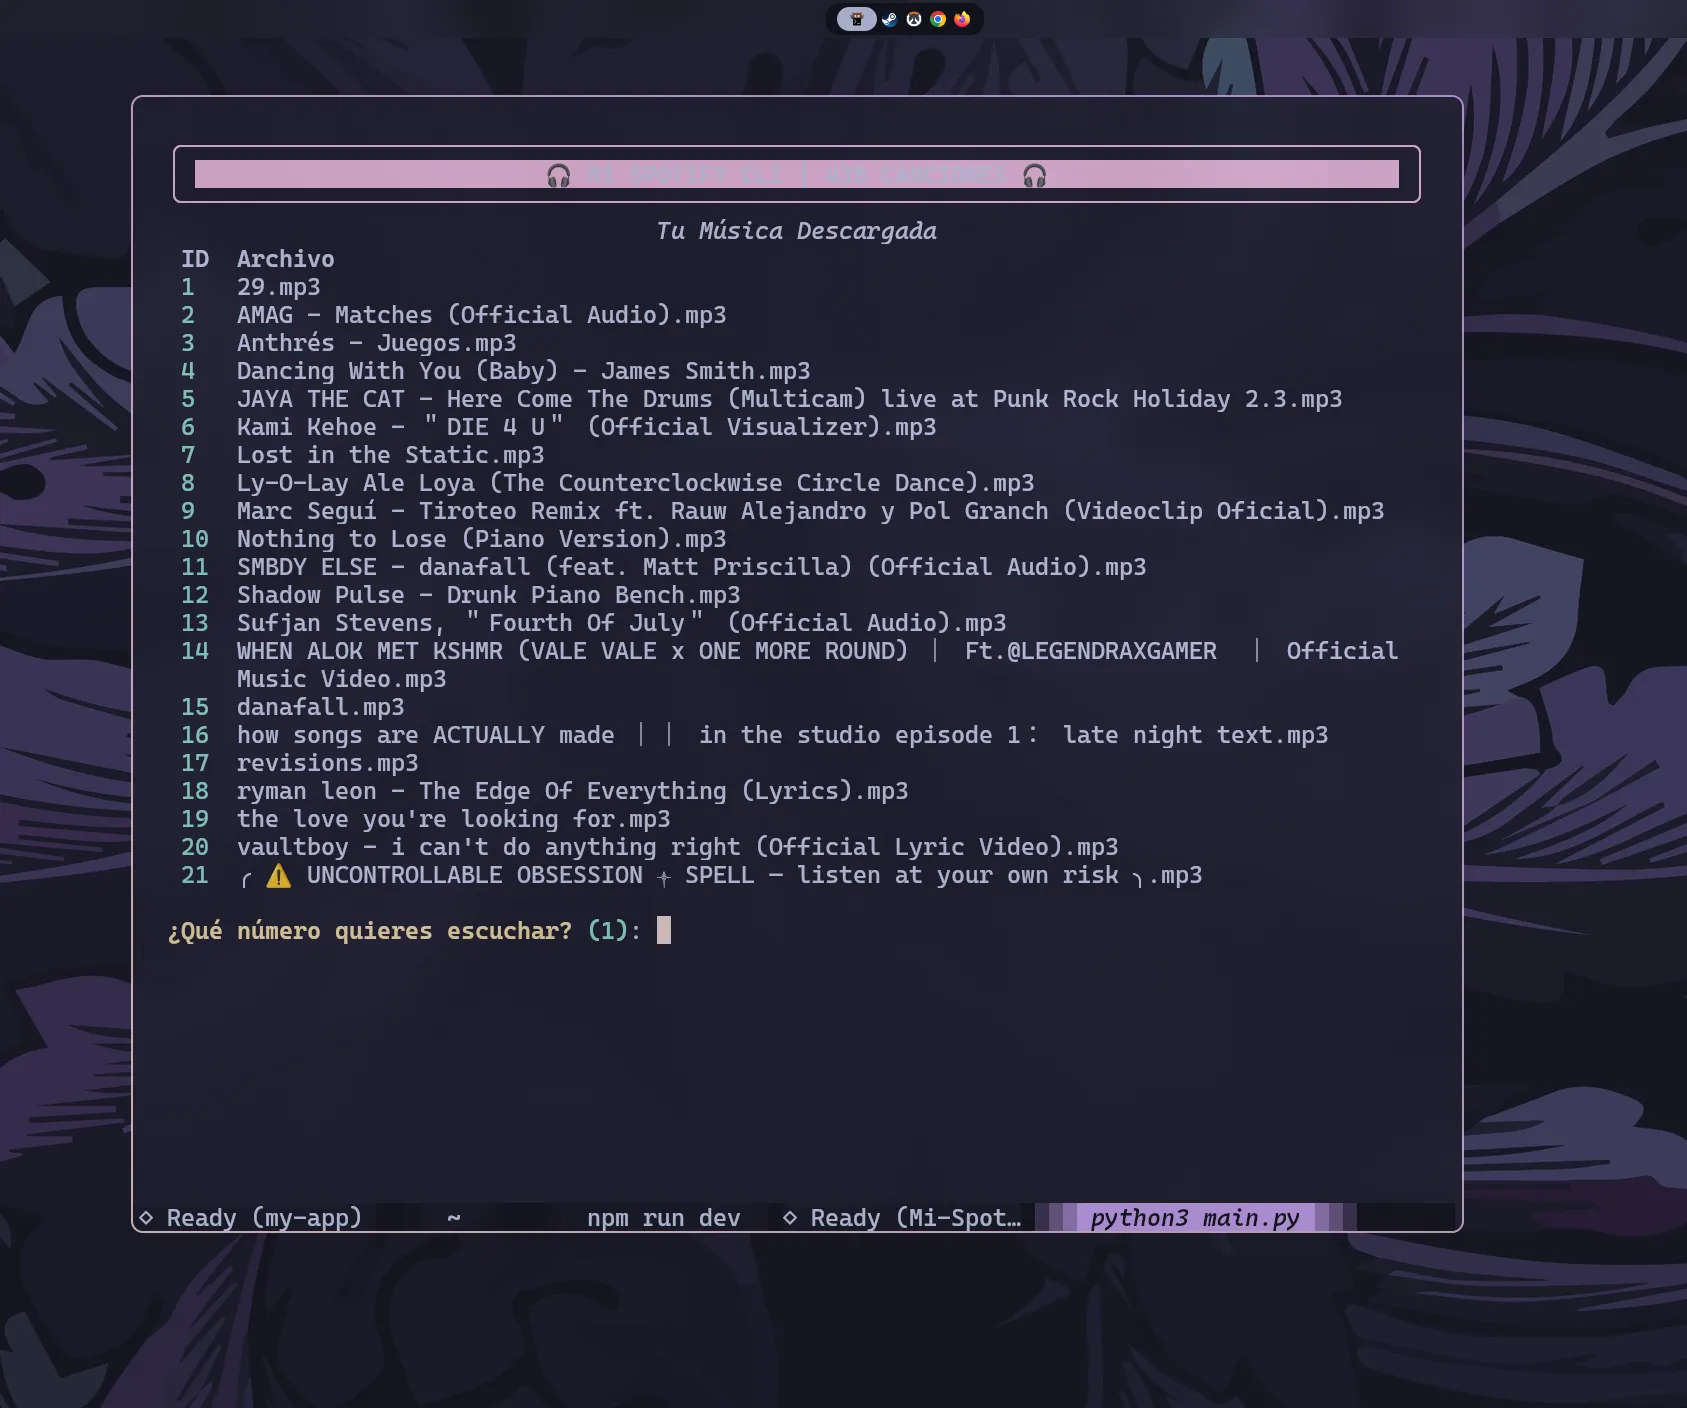Open Firefox from the top dock
The image size is (1687, 1408).
pyautogui.click(x=962, y=19)
